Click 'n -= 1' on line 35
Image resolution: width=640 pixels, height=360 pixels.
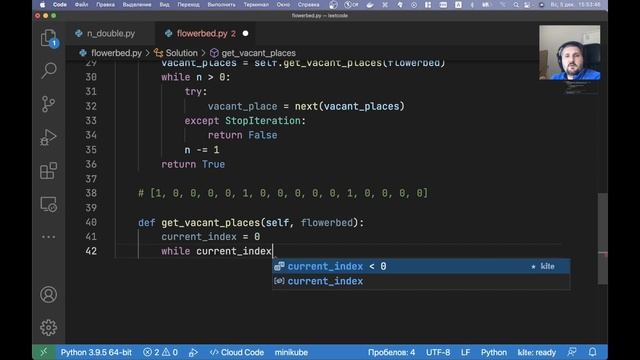click(202, 150)
